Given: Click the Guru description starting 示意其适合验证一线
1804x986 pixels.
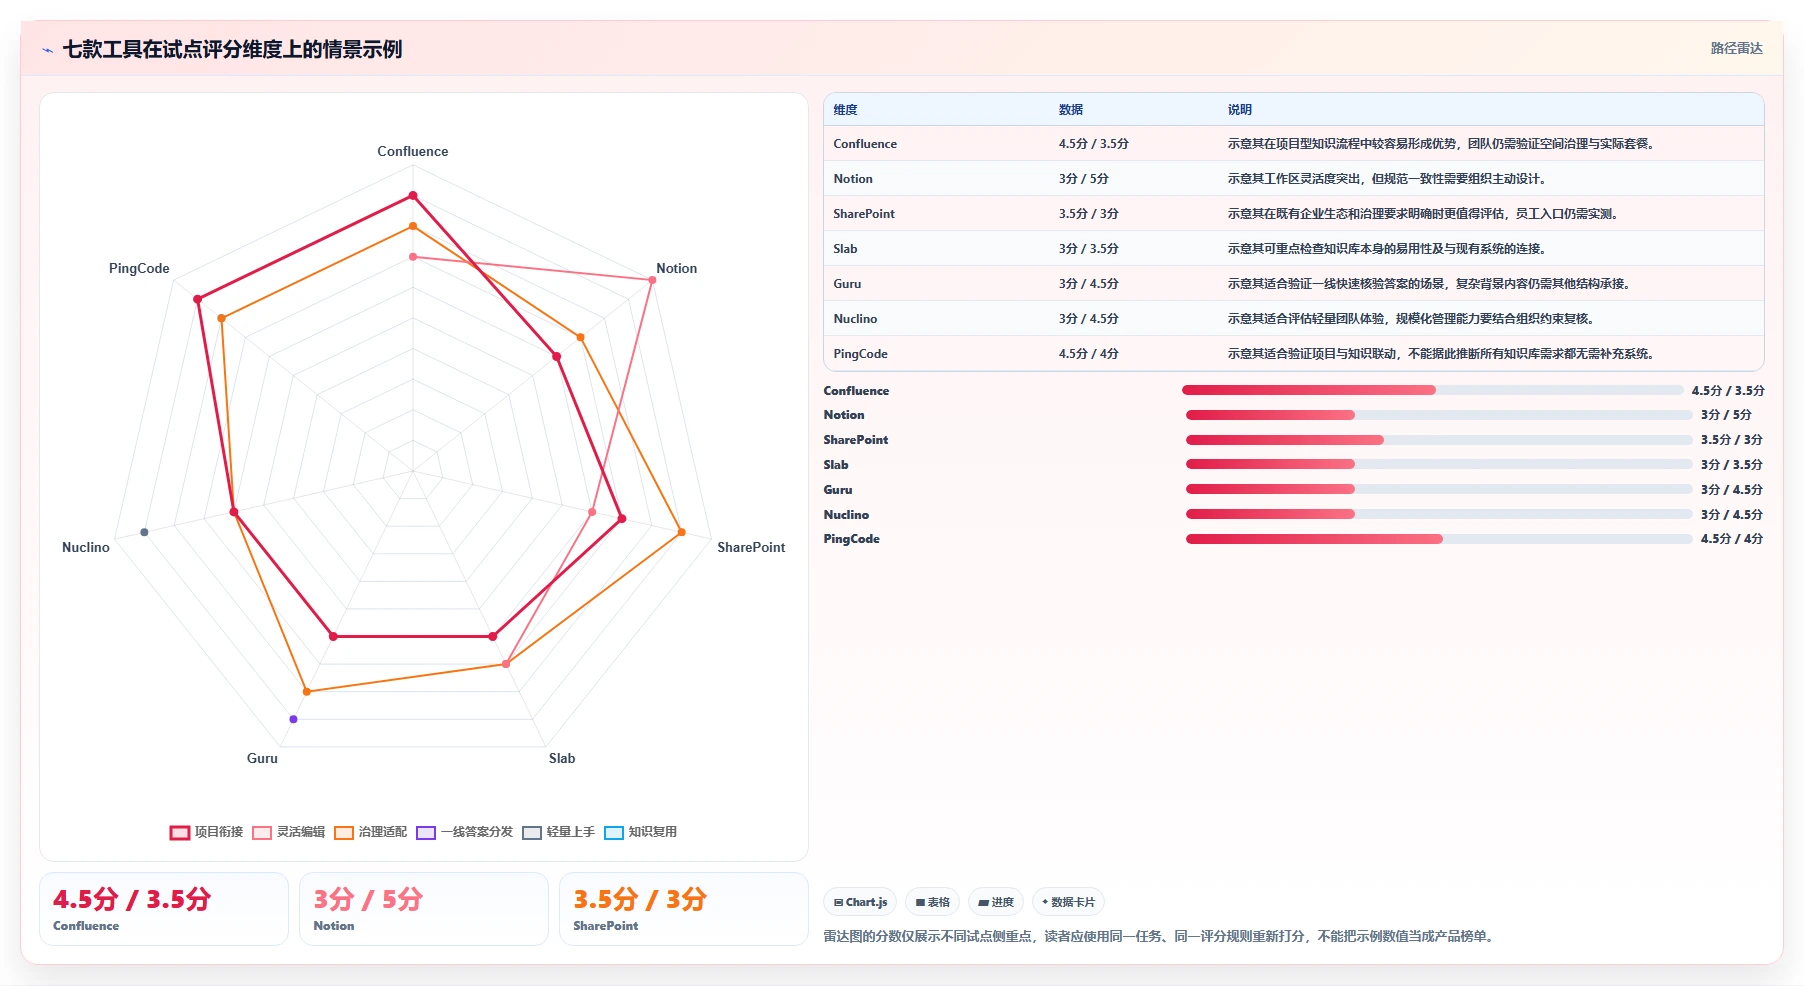Looking at the screenshot, I should 1431,284.
